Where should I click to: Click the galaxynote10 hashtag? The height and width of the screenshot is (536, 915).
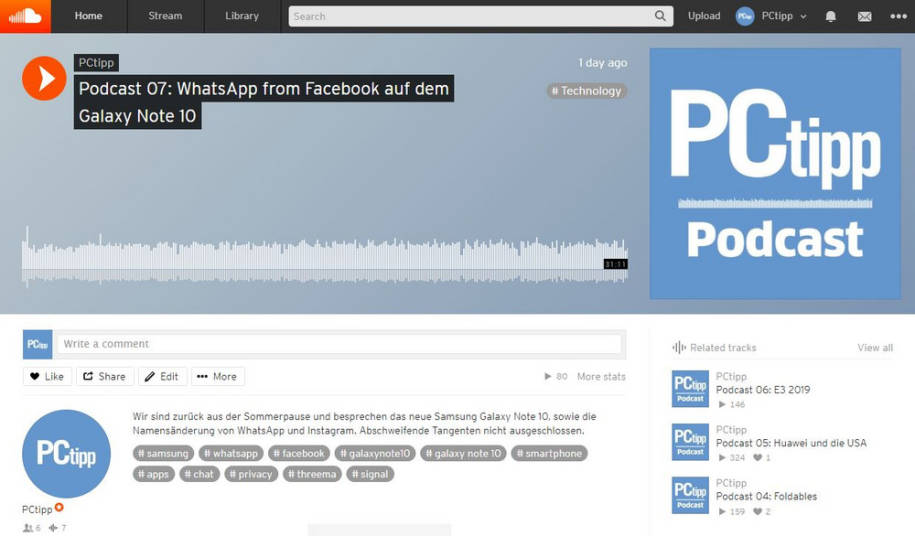point(375,453)
